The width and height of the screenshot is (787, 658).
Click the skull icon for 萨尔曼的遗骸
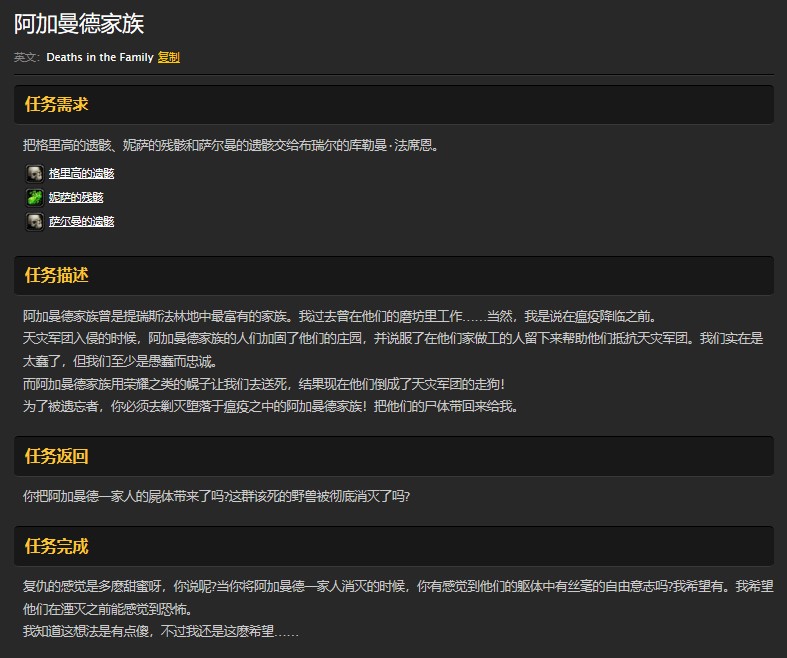[34, 222]
